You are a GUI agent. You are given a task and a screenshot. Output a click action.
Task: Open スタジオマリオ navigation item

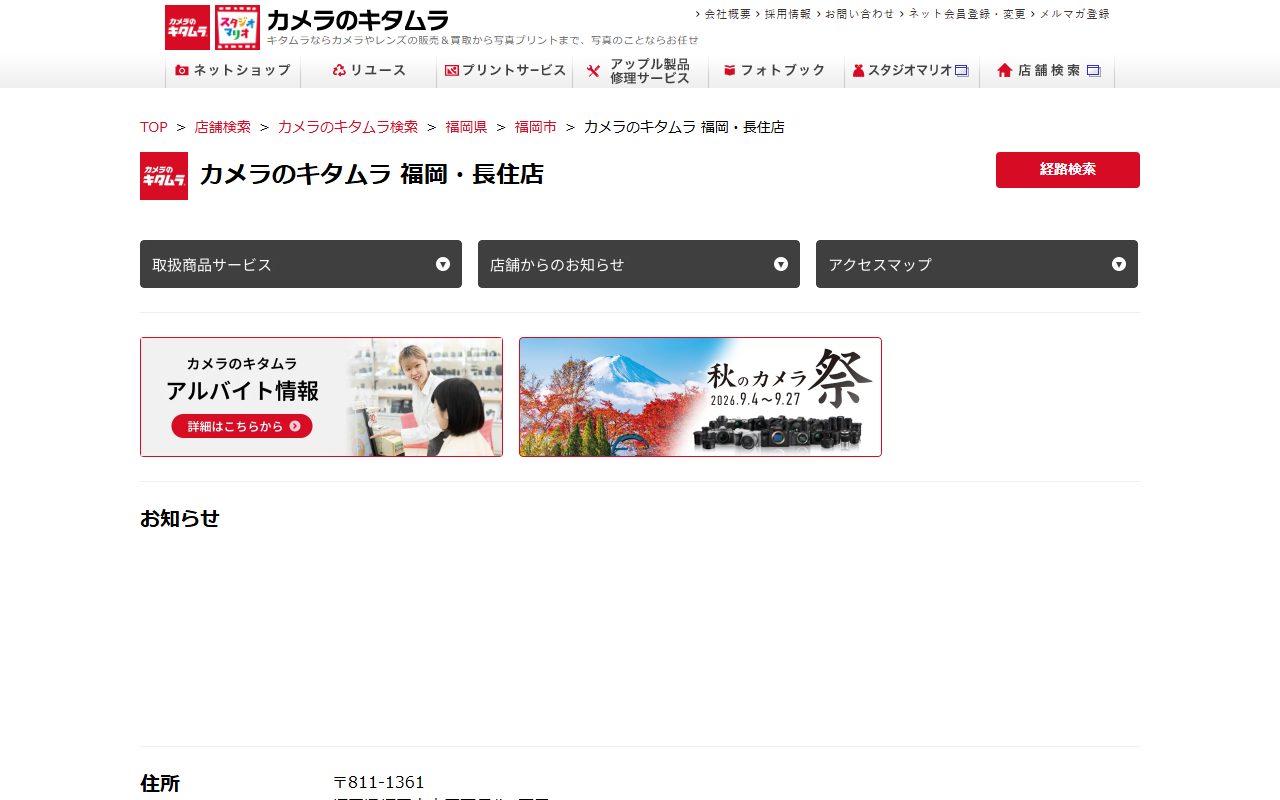pos(911,71)
